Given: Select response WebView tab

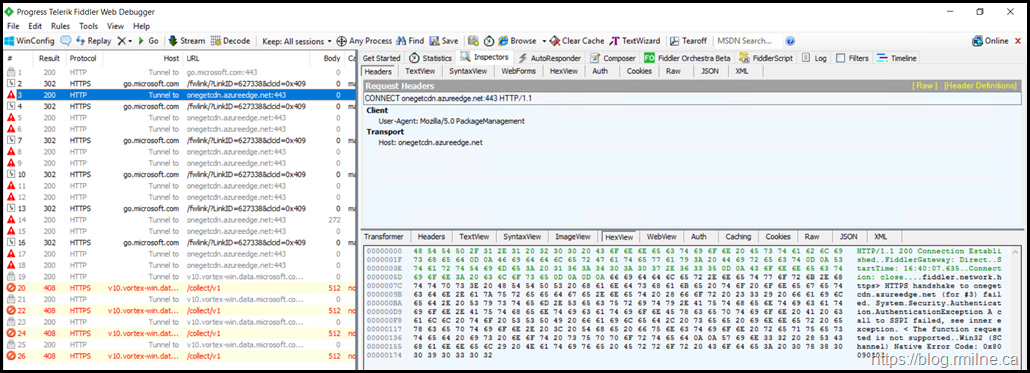Looking at the screenshot, I should click(661, 236).
